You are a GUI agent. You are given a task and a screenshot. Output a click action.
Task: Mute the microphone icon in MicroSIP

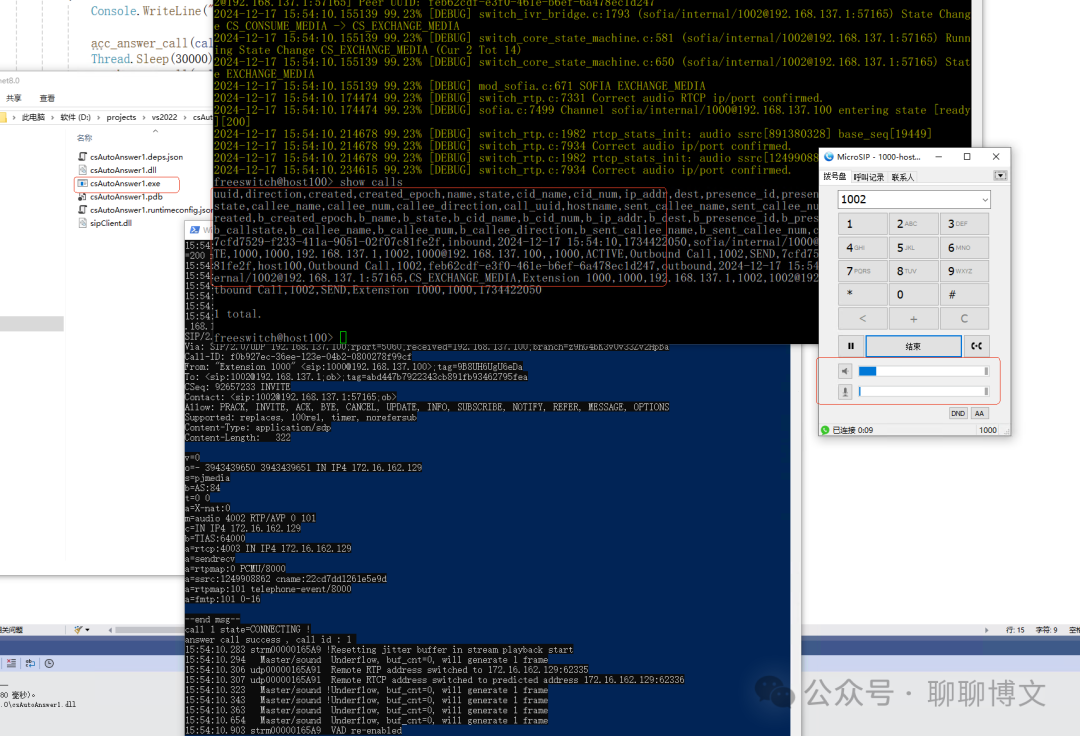click(845, 392)
